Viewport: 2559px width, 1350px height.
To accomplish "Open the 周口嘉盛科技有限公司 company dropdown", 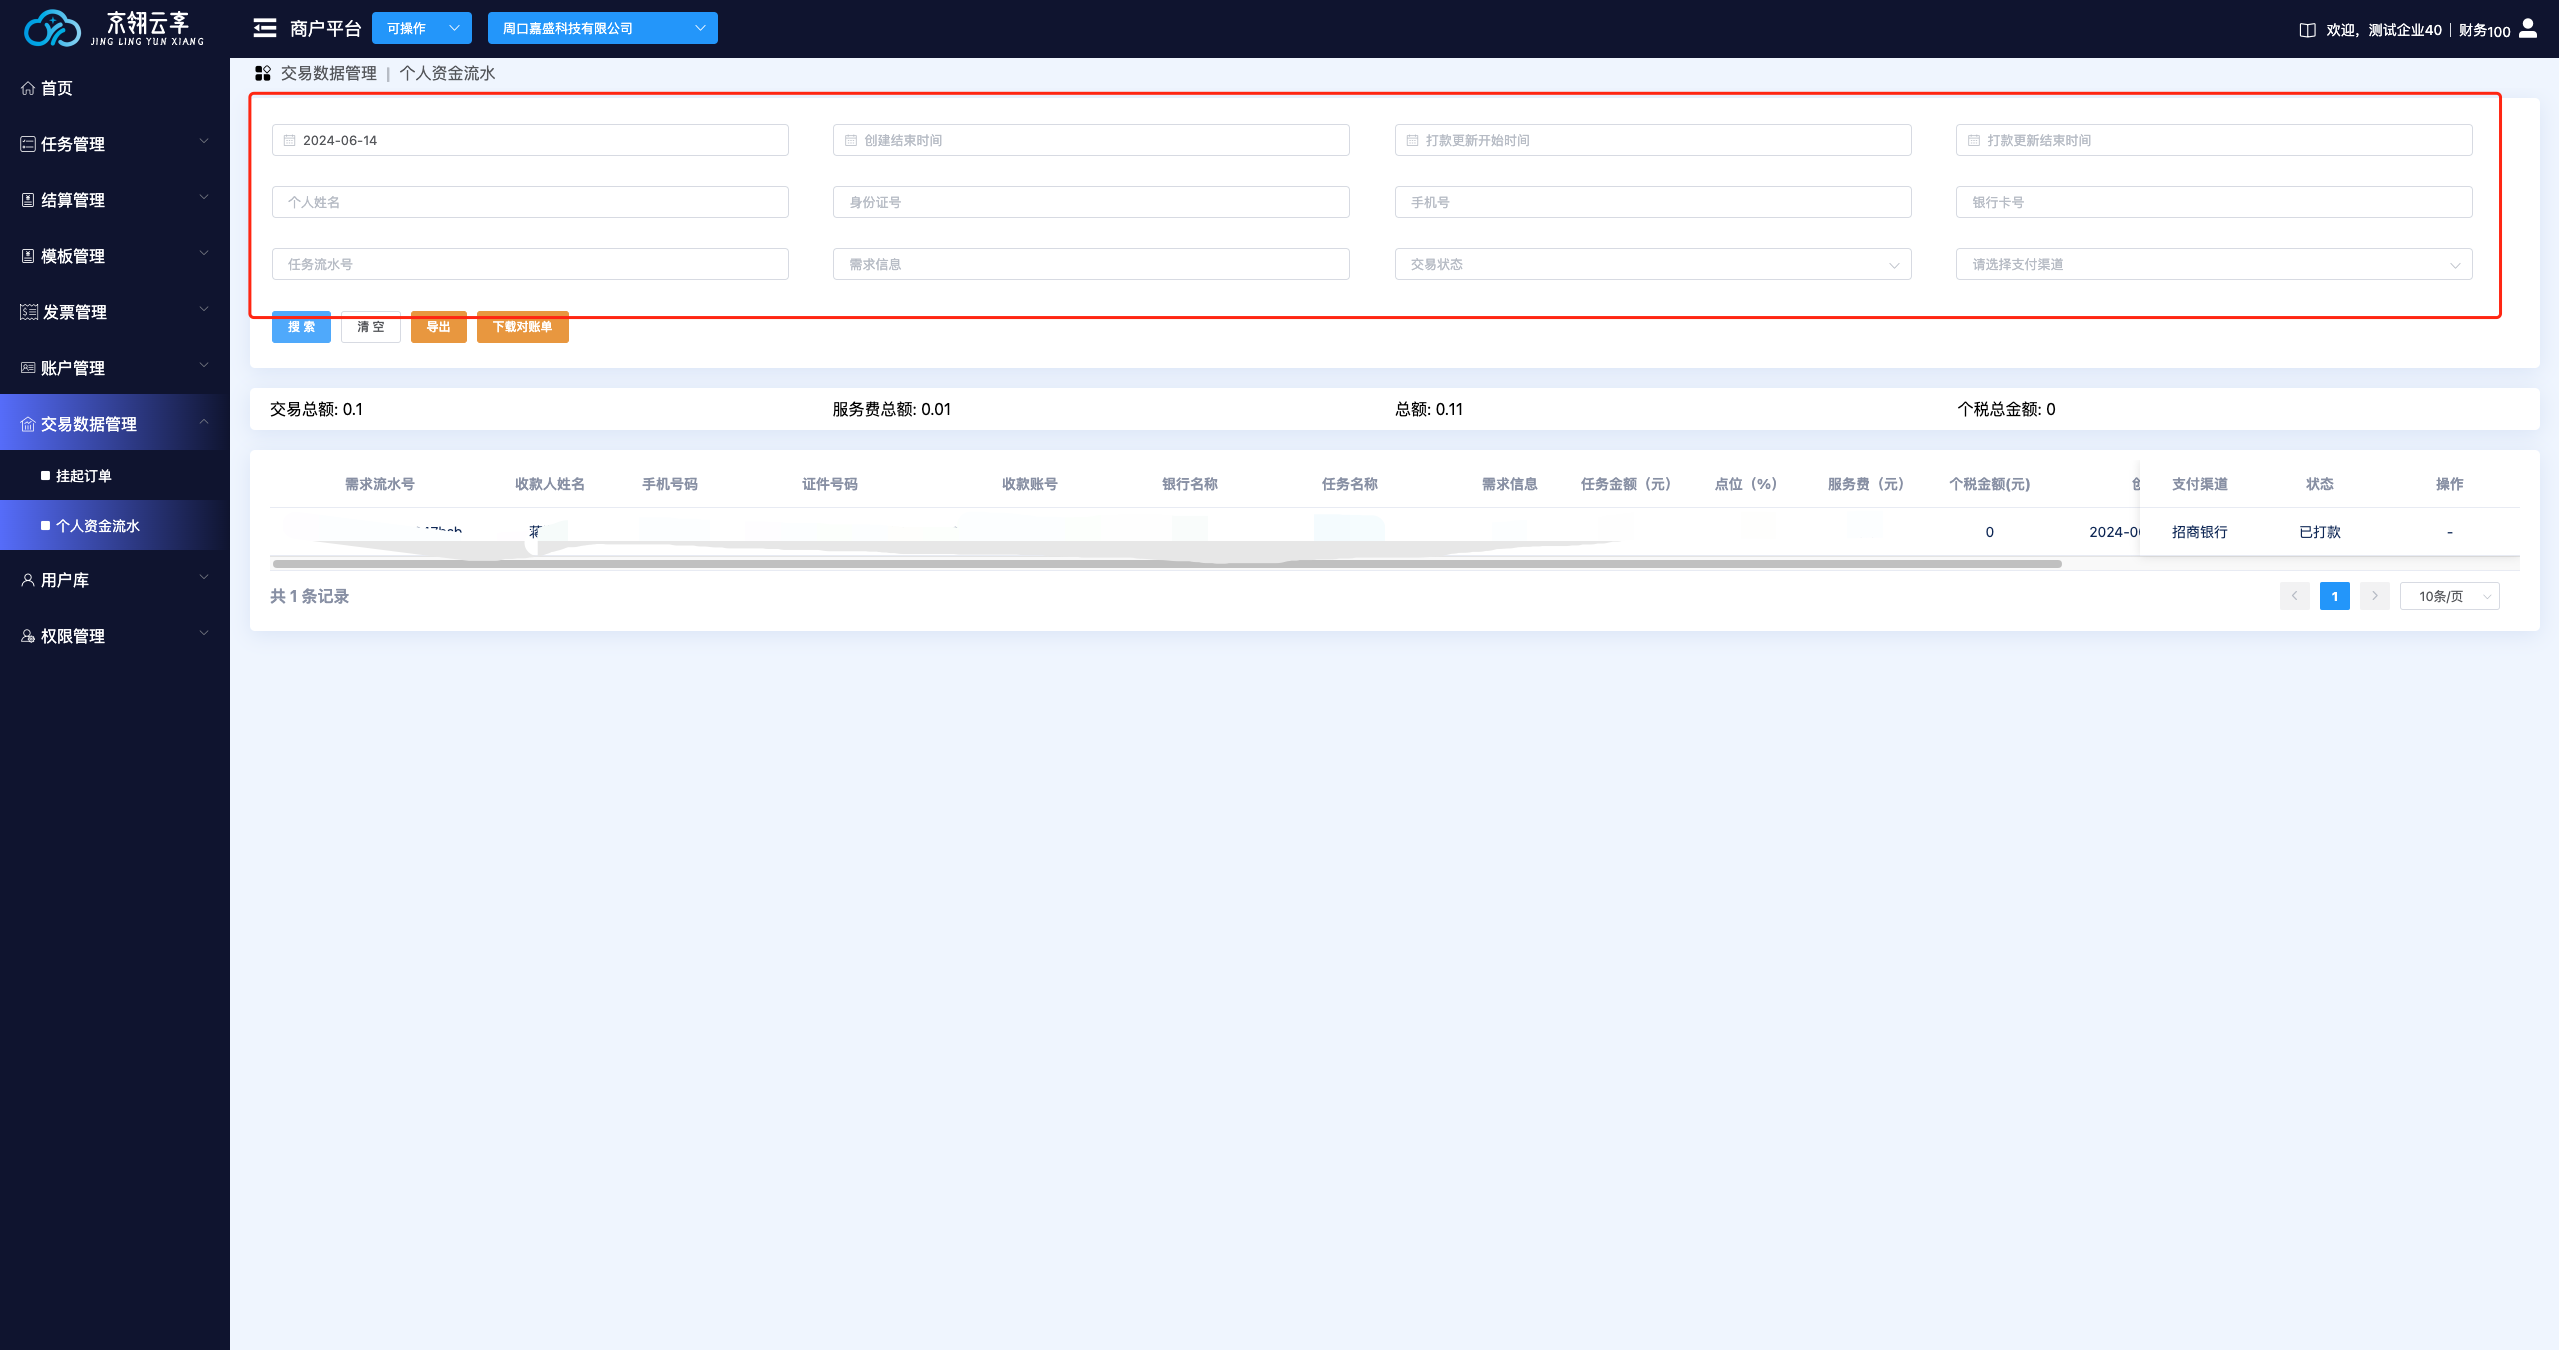I will [x=602, y=28].
